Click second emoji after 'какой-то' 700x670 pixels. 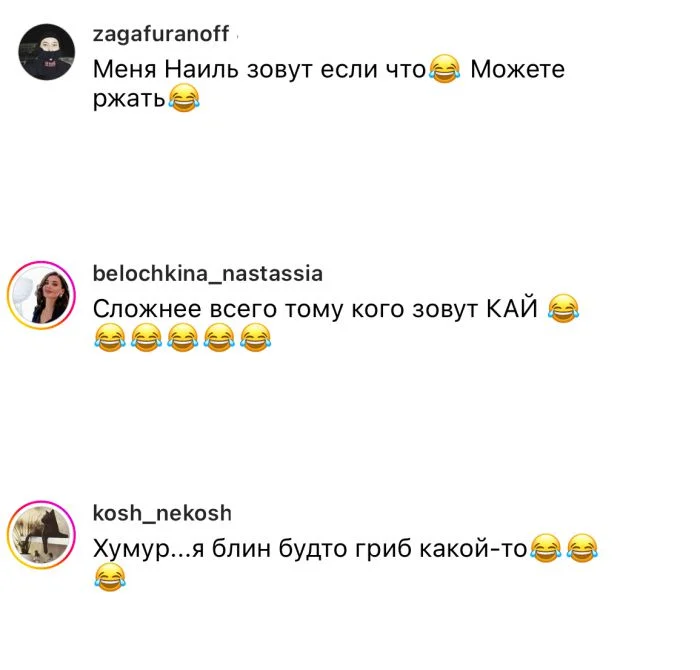(x=582, y=548)
